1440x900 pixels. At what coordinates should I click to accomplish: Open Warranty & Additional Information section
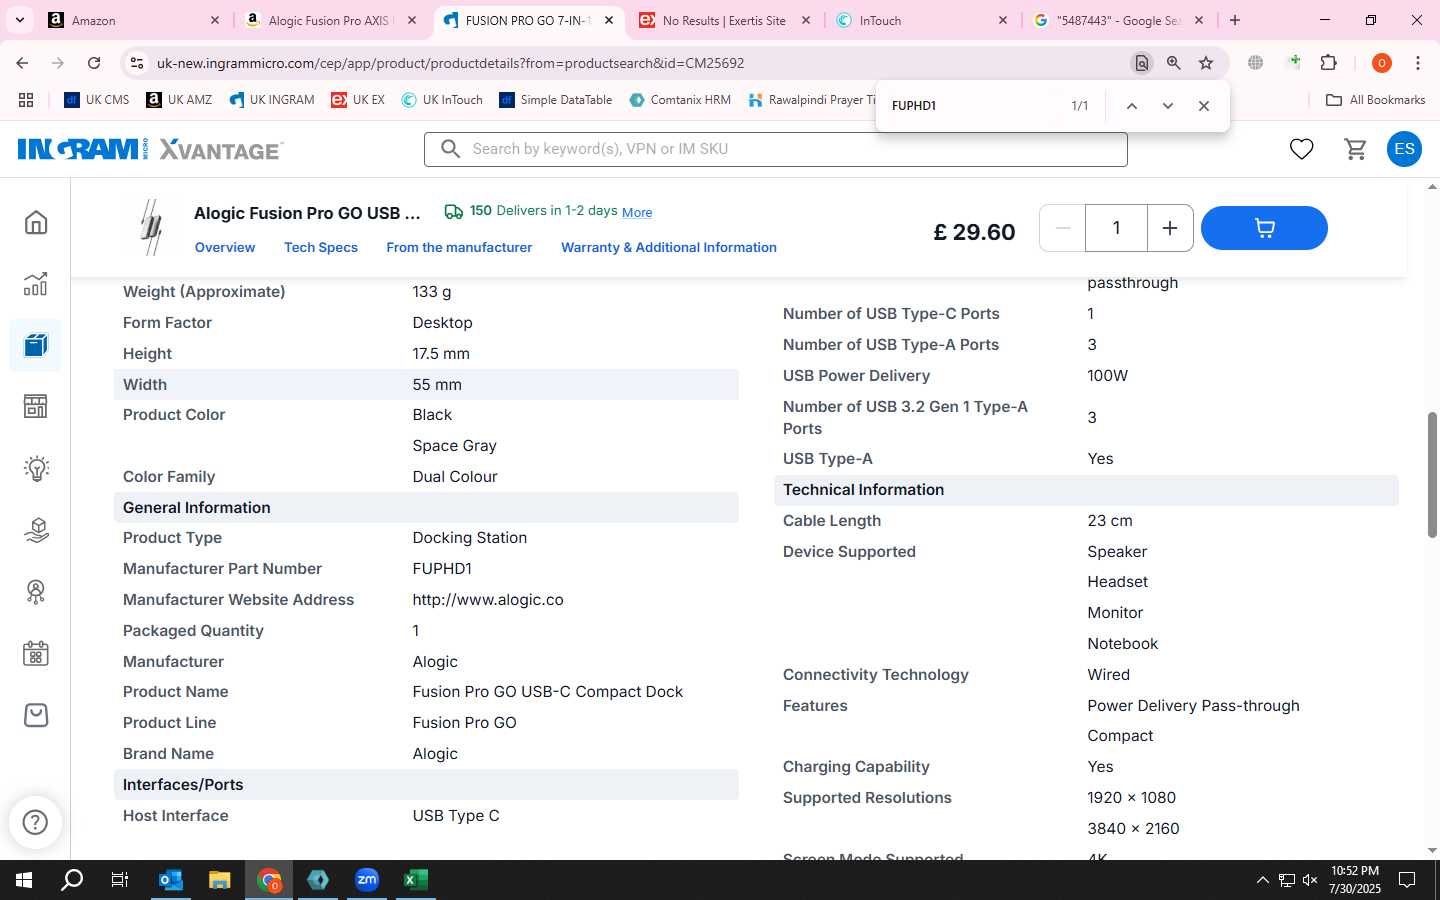click(669, 247)
